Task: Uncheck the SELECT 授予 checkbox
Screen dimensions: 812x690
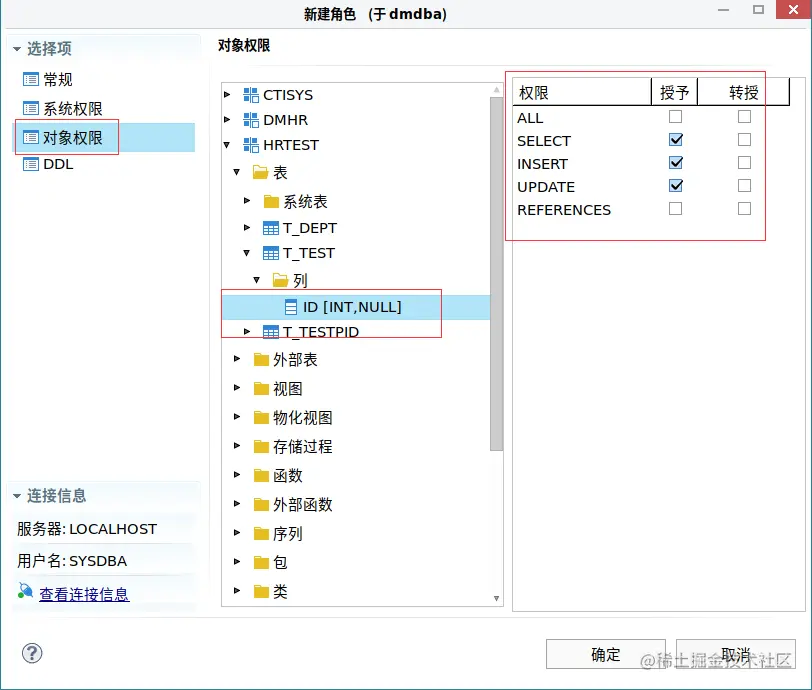Action: (675, 141)
